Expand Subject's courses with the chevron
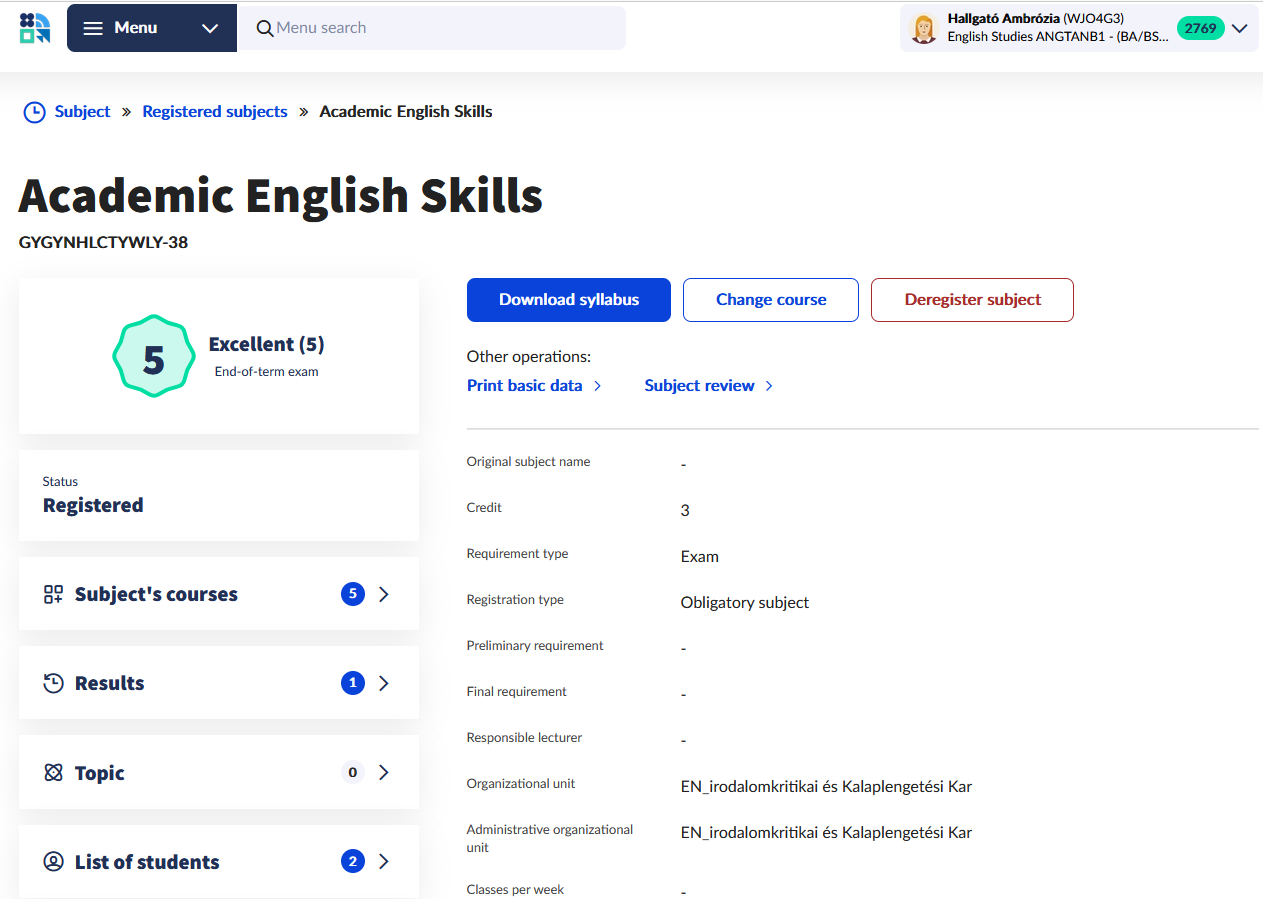The image size is (1263, 899). (384, 594)
